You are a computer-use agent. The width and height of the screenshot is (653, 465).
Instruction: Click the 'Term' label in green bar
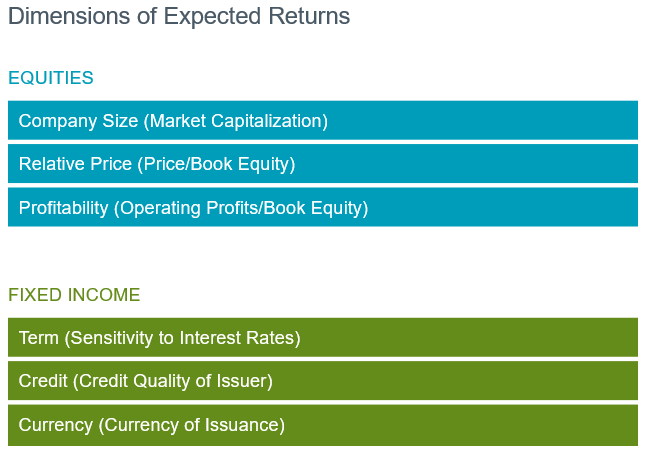pos(39,338)
